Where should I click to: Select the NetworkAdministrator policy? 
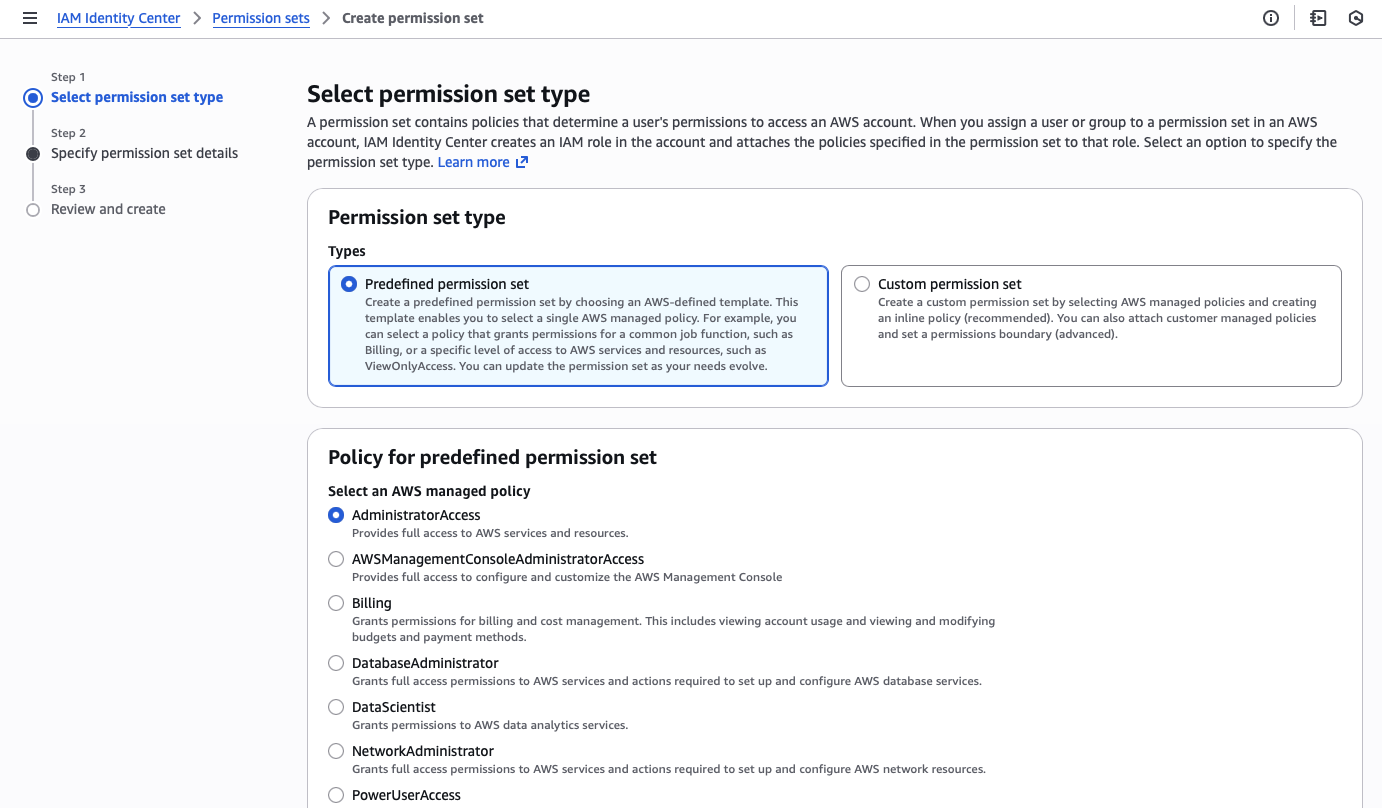(336, 750)
